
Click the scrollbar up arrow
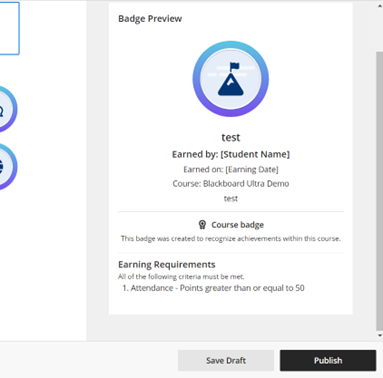[380, 6]
